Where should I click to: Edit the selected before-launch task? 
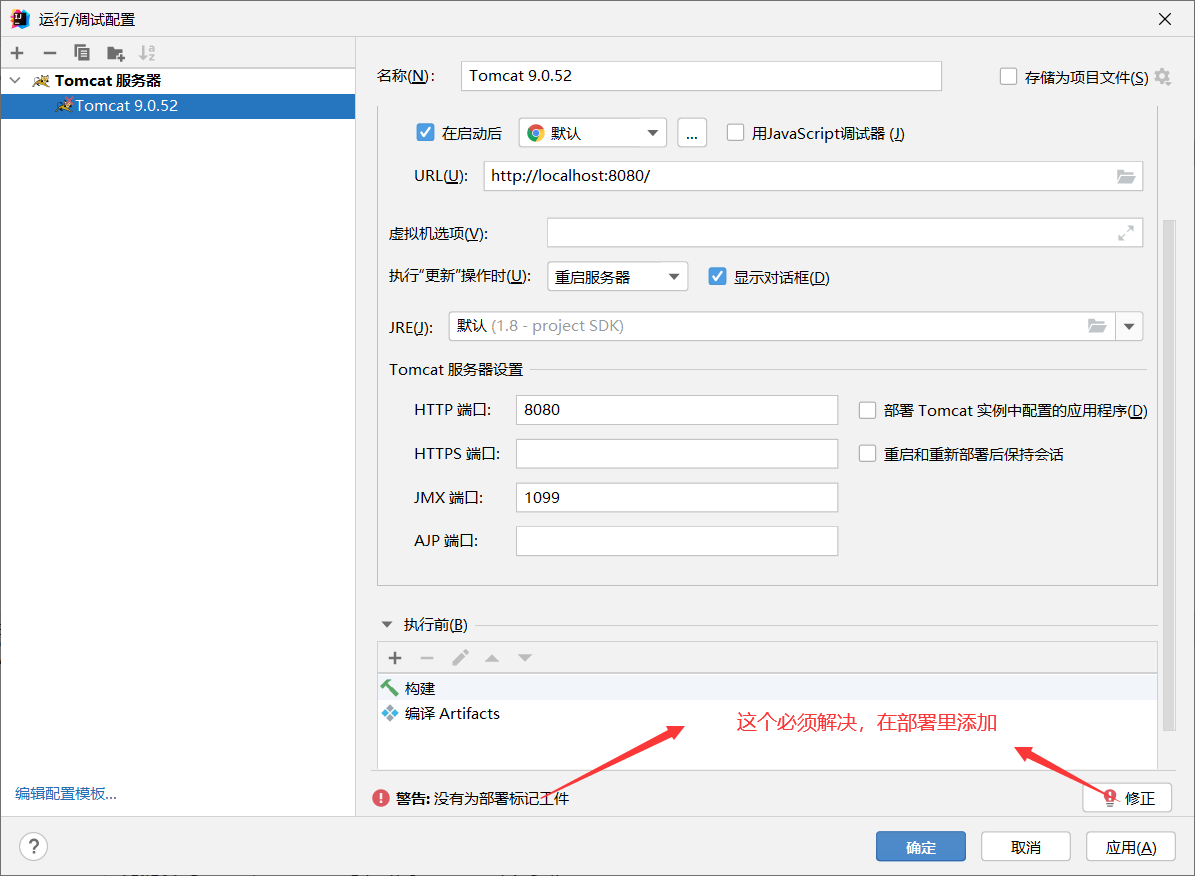point(460,658)
